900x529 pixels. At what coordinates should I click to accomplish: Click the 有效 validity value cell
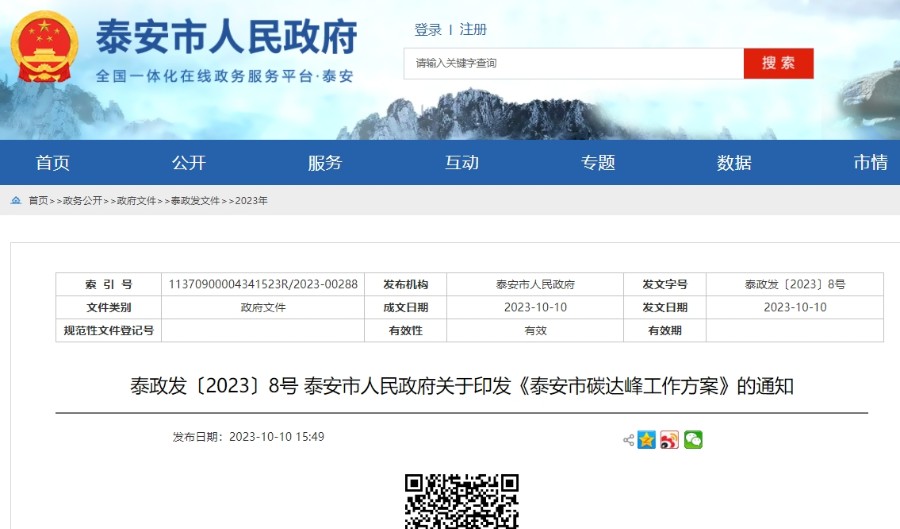pyautogui.click(x=535, y=330)
